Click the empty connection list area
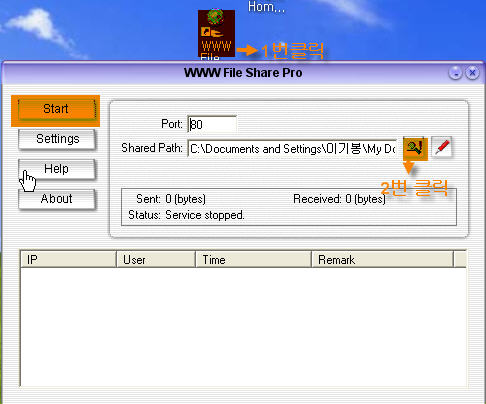This screenshot has height=404, width=486. (243, 327)
